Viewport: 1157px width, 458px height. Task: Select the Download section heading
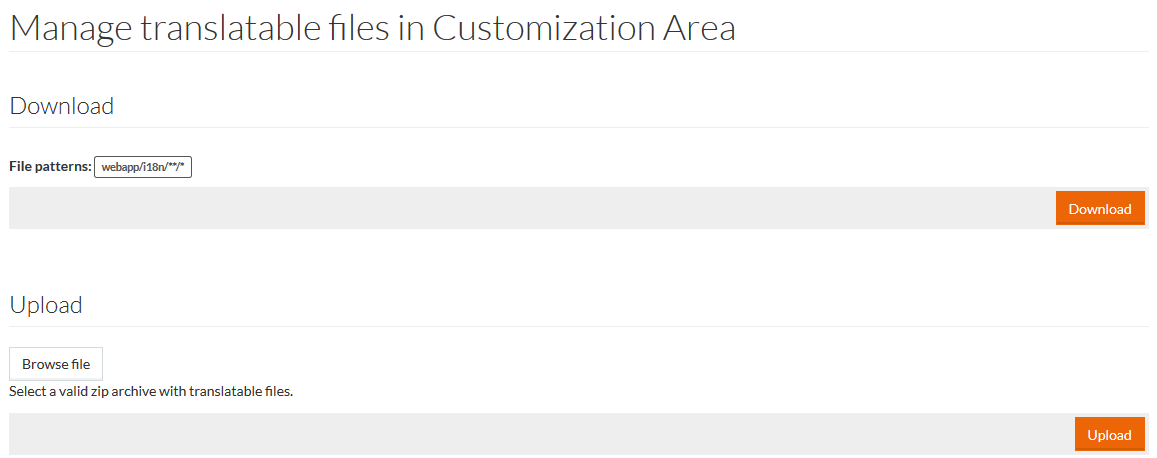[62, 106]
